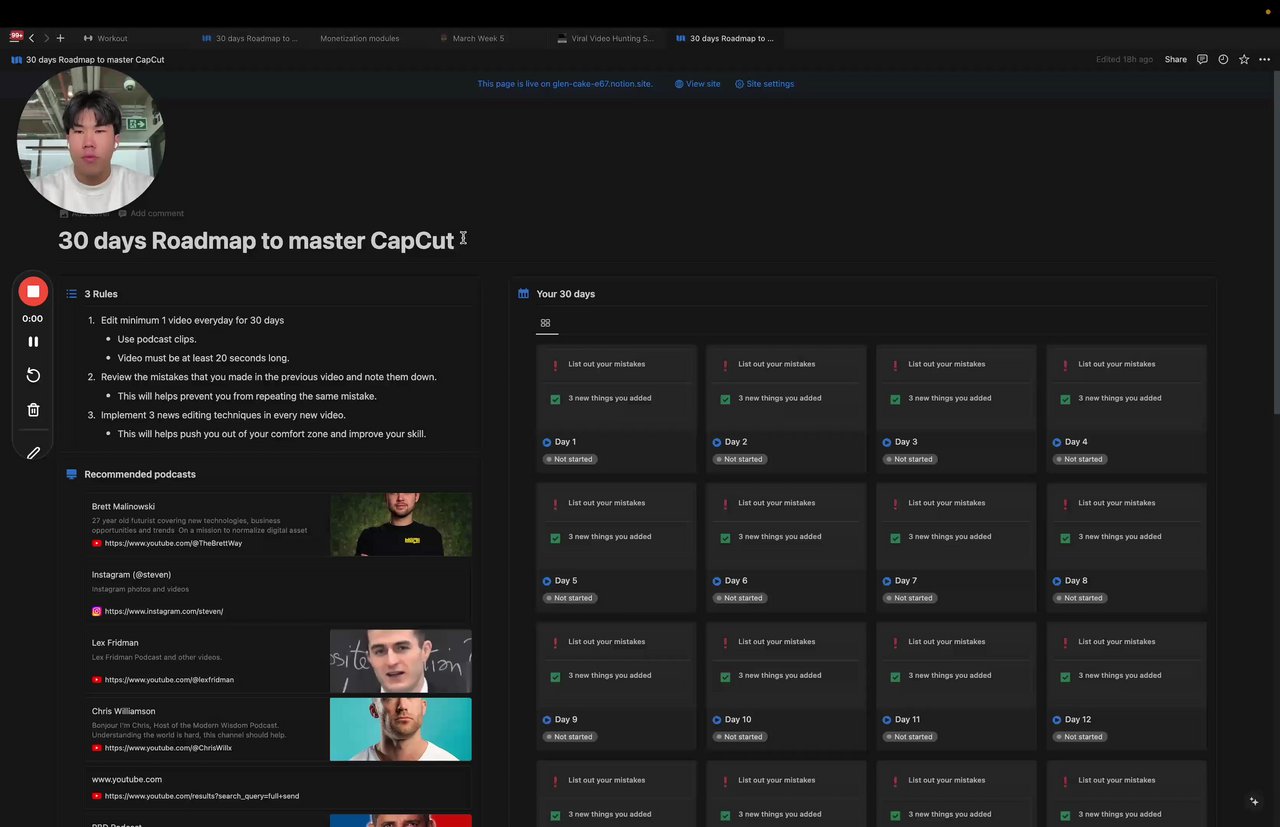Toggle the green checkbox on Day 6 card
The width and height of the screenshot is (1280, 827).
click(725, 538)
